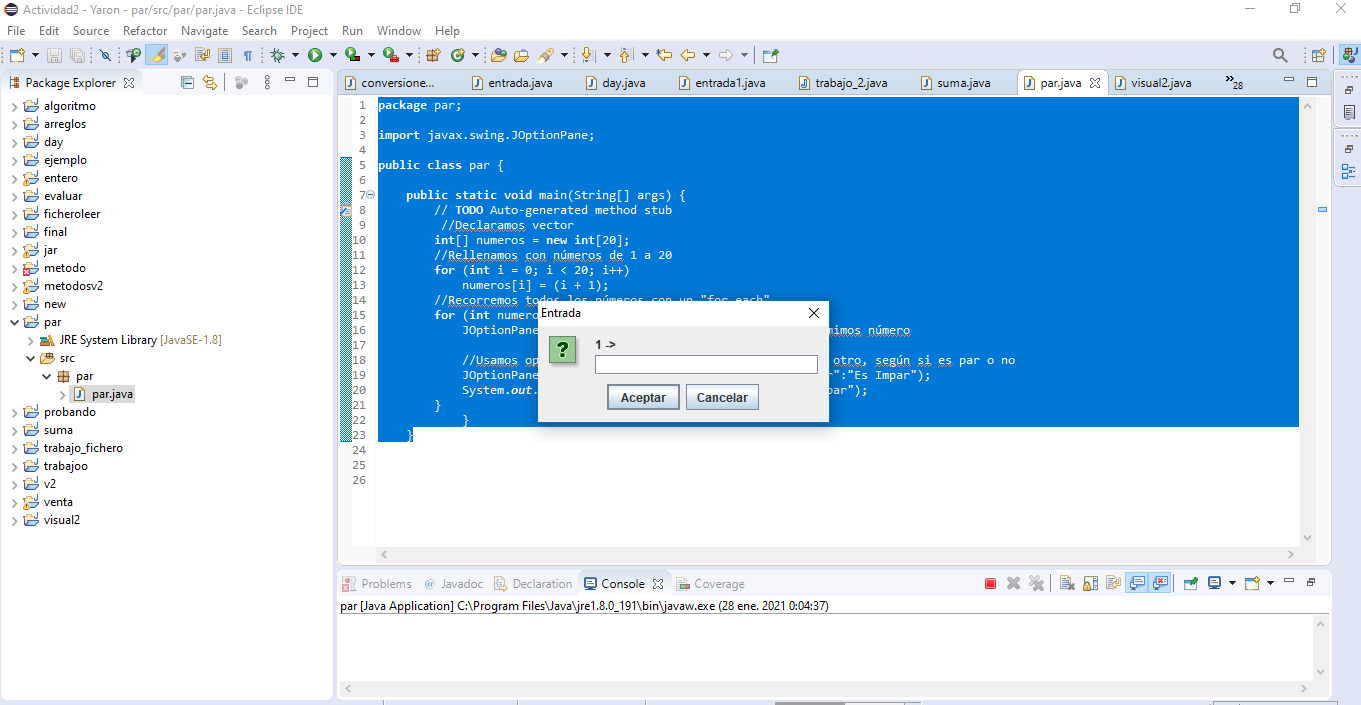Toggle Link with Editor in Package Explorer
This screenshot has width=1361, height=705.
(209, 82)
